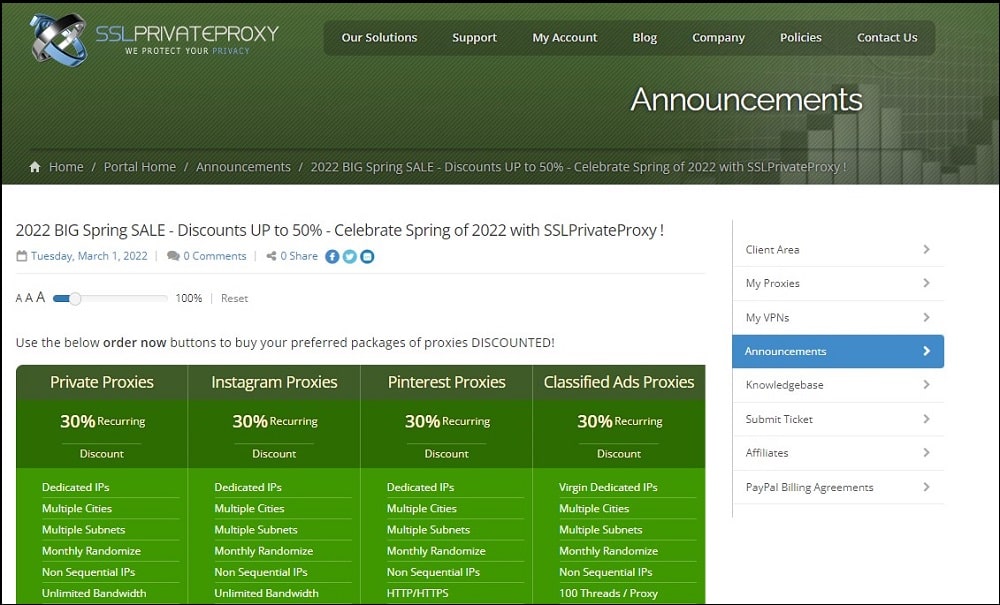Open Client Area in the sidebar
The image size is (1000, 605).
point(838,249)
